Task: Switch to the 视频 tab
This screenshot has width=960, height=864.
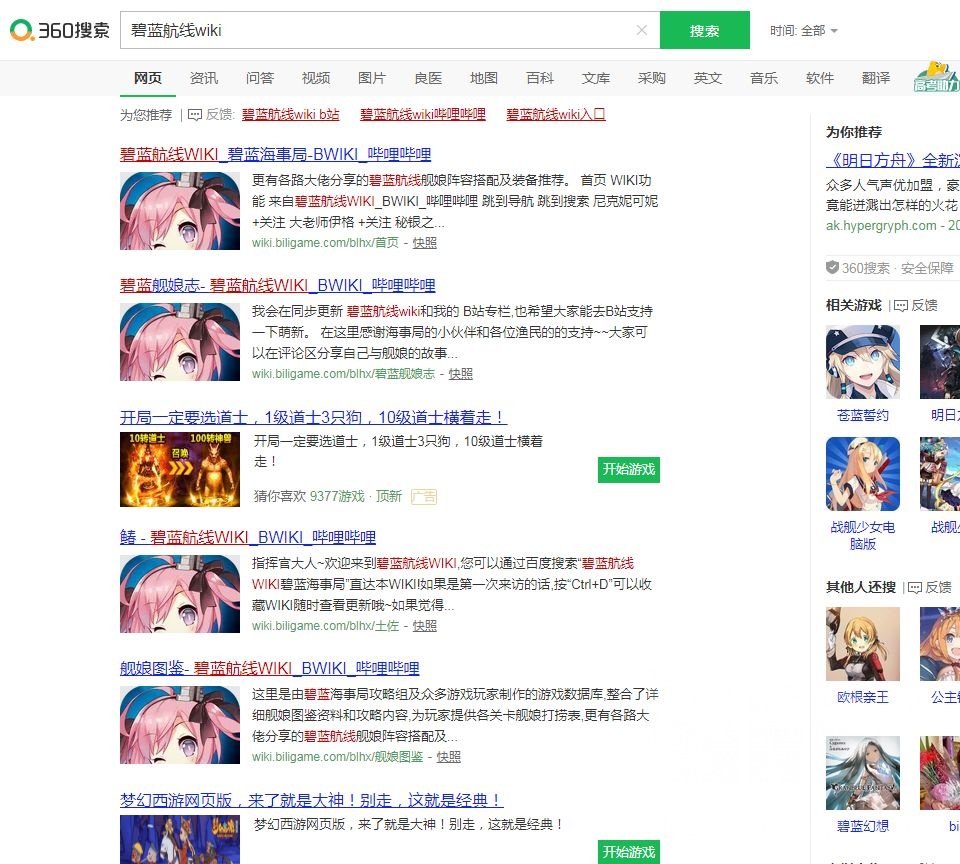Action: (x=316, y=78)
